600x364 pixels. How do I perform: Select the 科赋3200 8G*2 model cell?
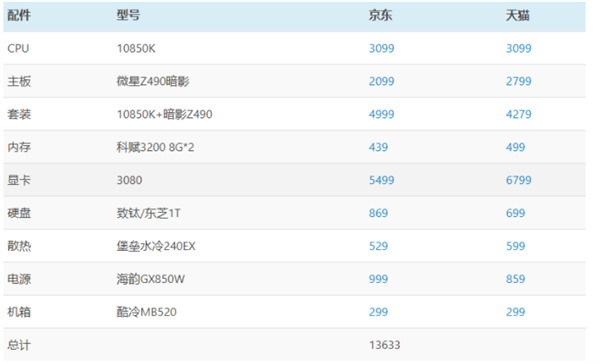point(155,147)
